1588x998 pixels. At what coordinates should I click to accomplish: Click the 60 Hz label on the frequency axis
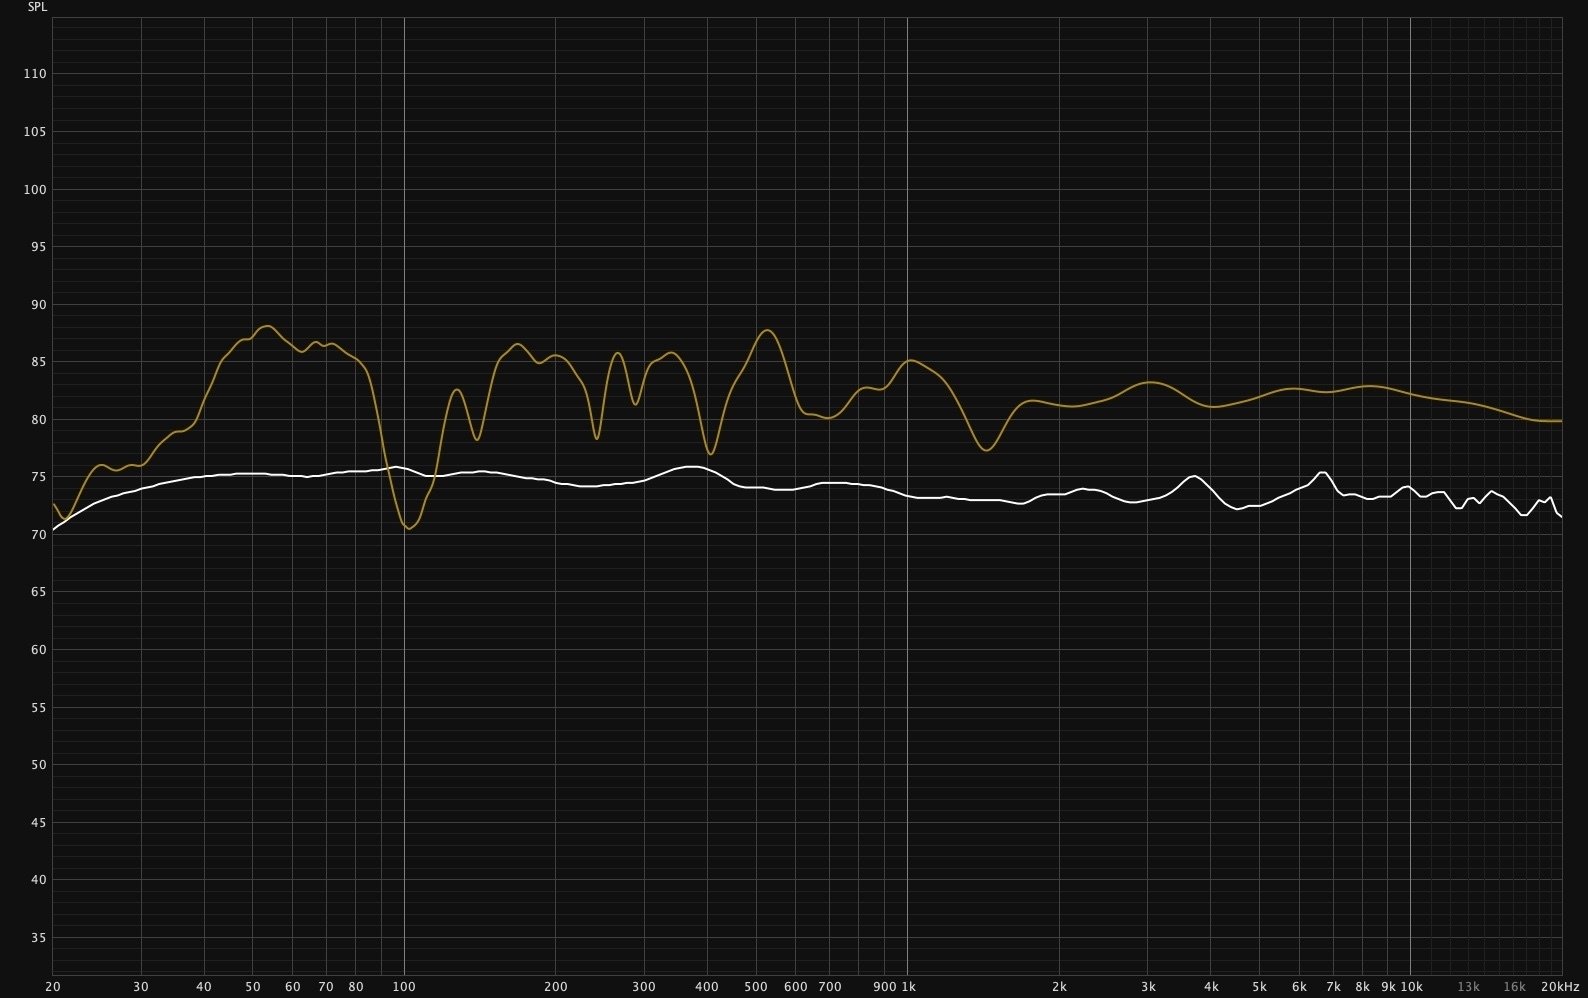tap(293, 987)
